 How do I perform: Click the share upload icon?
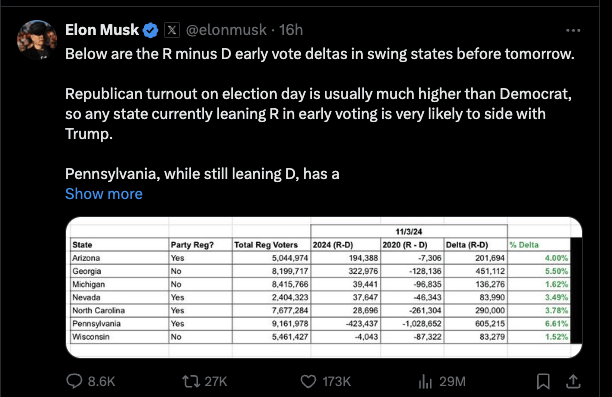pos(573,381)
